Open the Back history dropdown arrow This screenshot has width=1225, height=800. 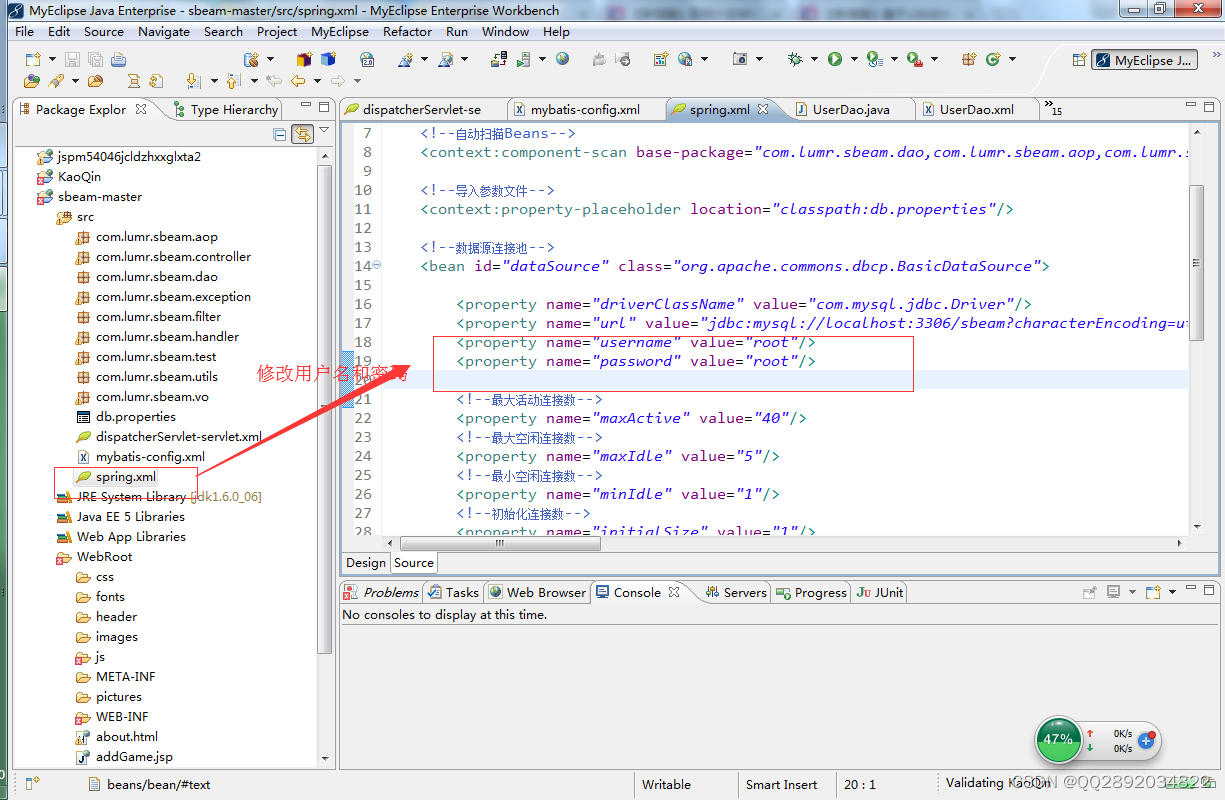pos(317,81)
